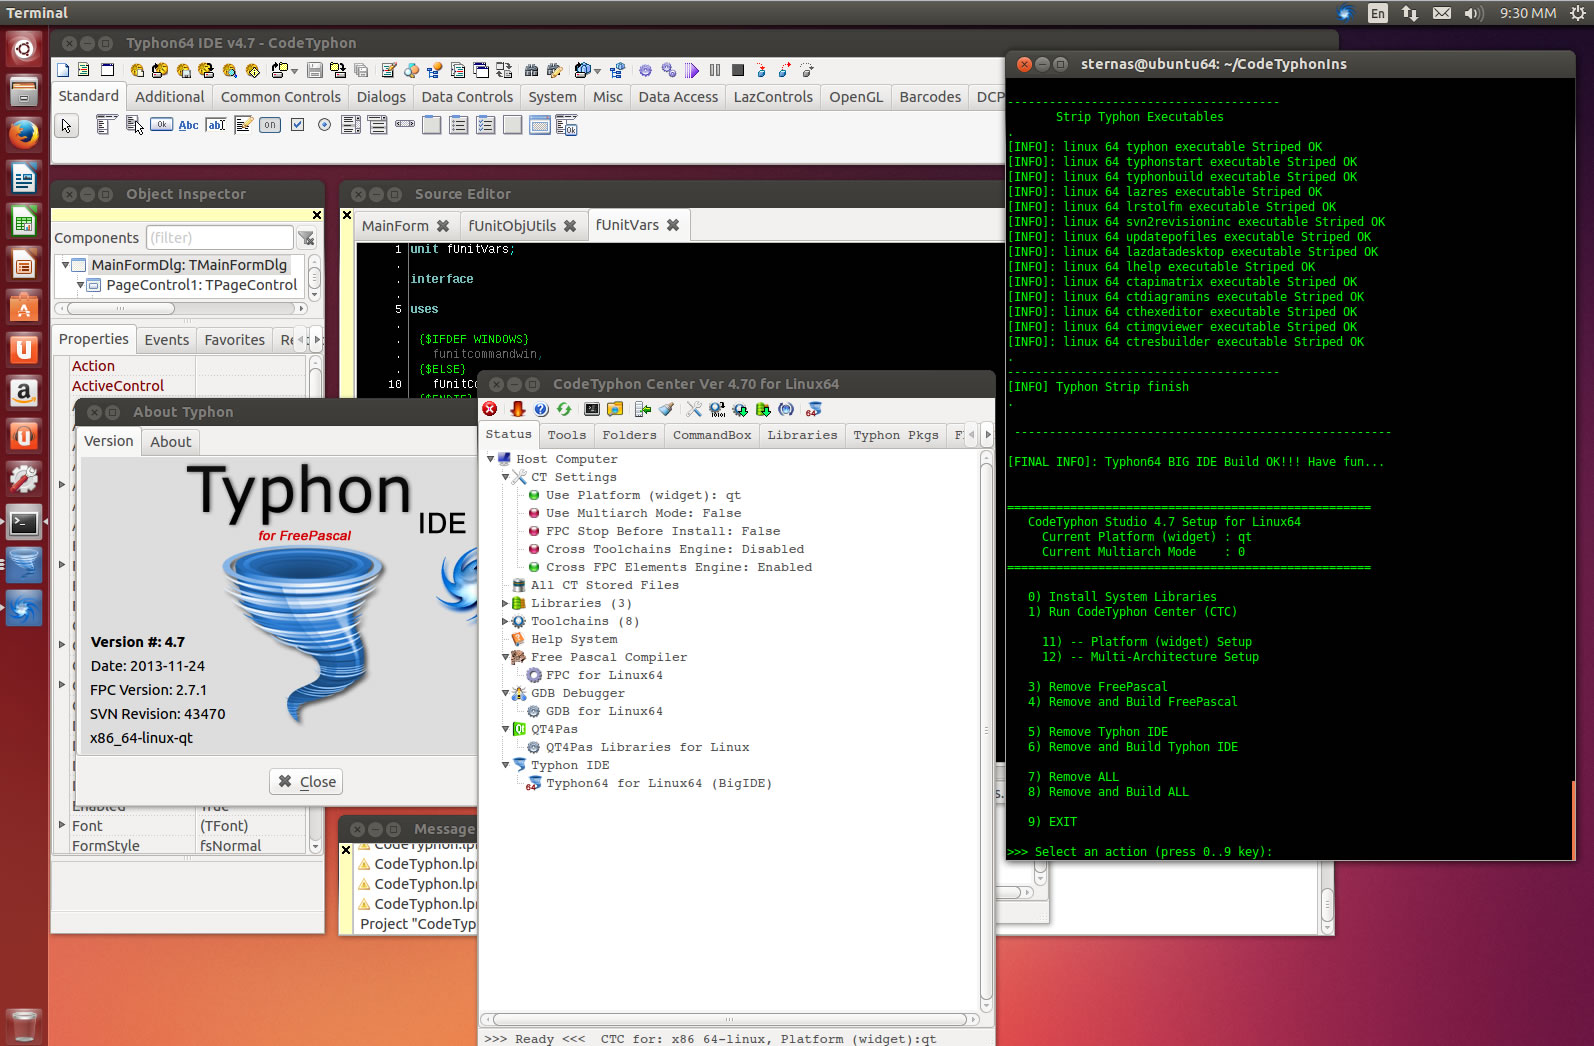Screen dimensions: 1594x1046
Task: Click the Pause icon in the IDE toolbar
Action: [x=715, y=70]
